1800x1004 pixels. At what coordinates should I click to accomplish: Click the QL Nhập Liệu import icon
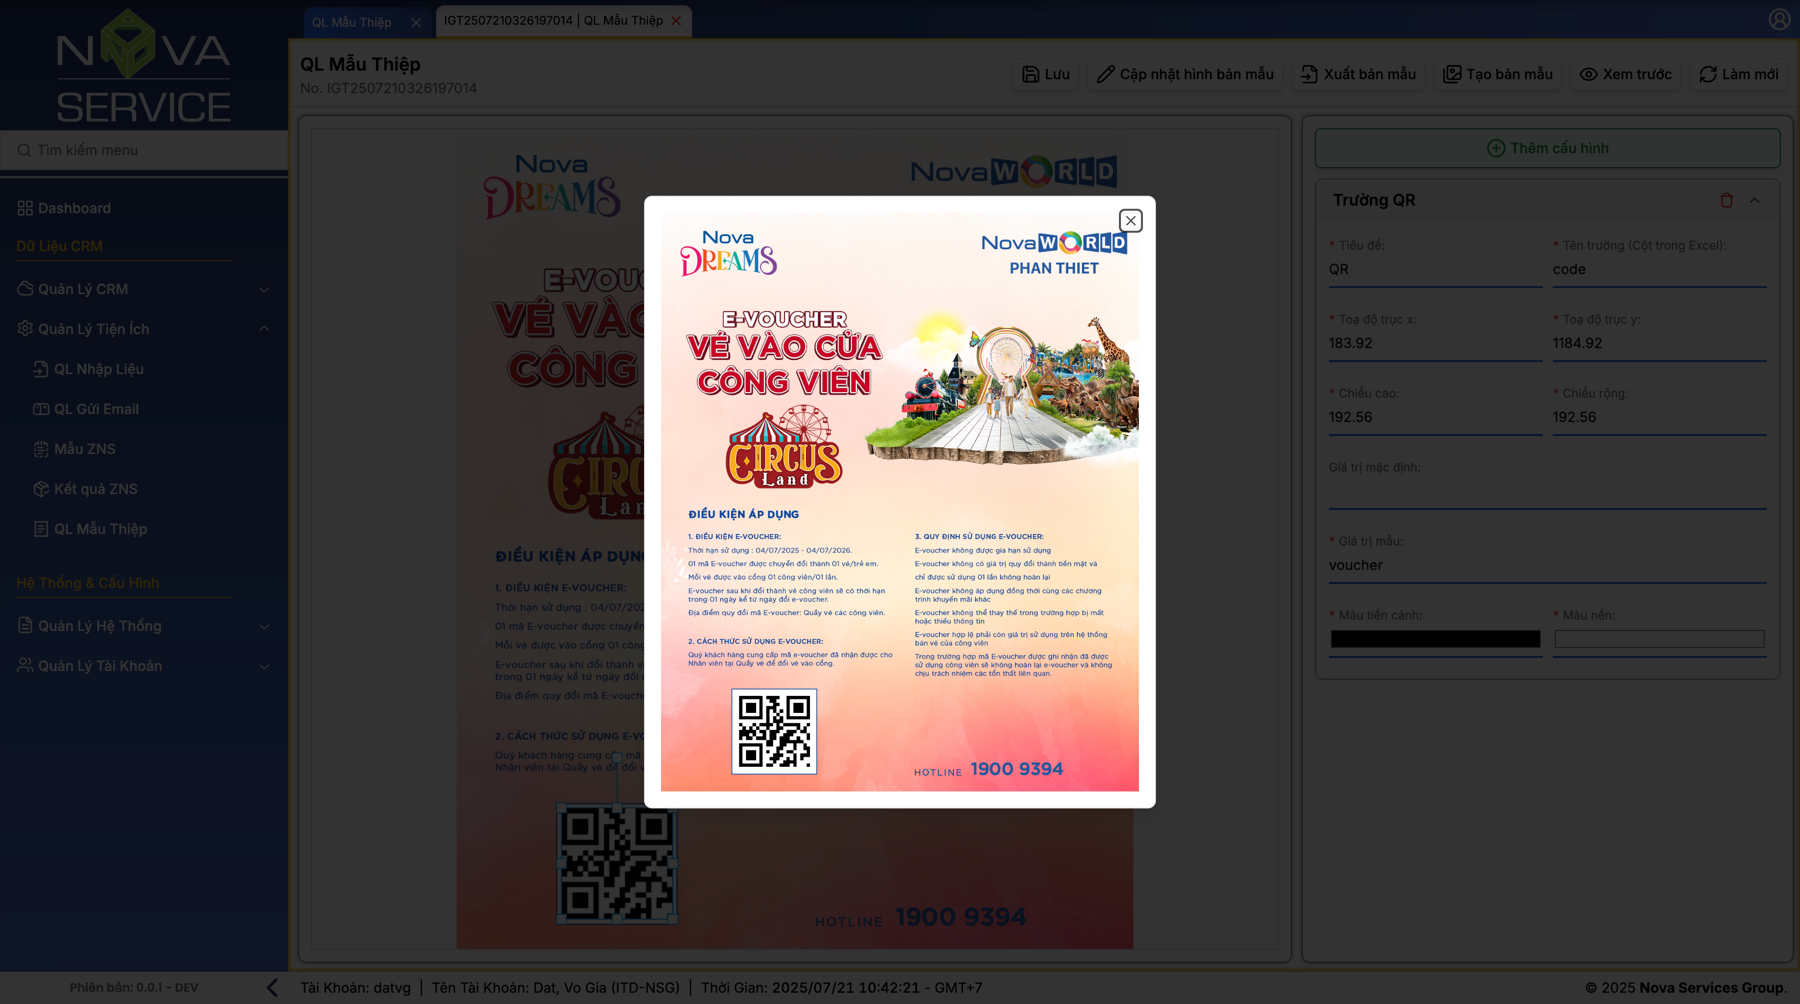click(41, 369)
